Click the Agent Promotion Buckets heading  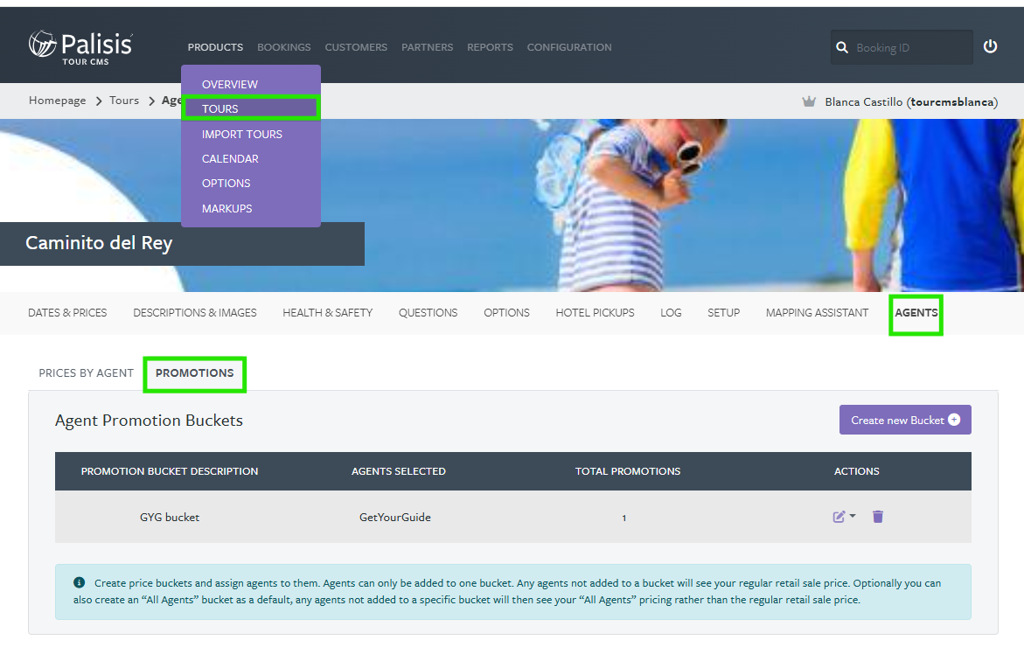(x=149, y=420)
